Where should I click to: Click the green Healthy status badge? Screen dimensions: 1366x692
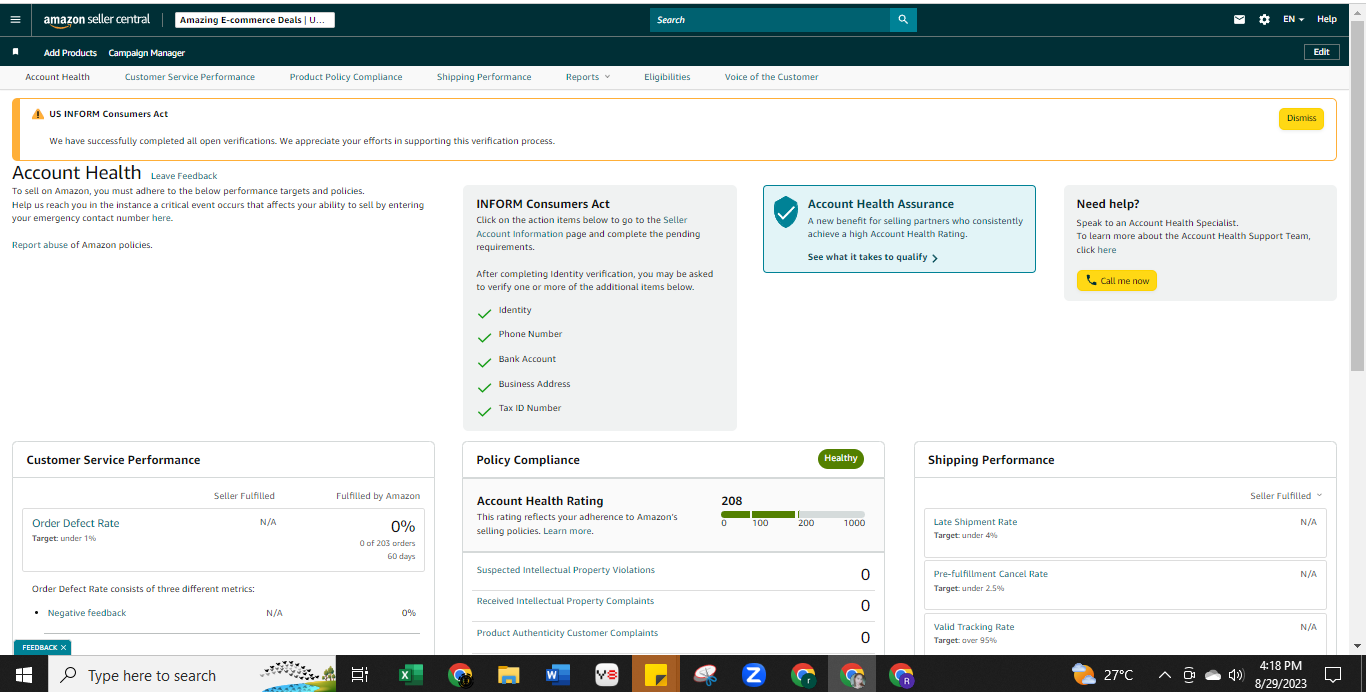point(841,459)
